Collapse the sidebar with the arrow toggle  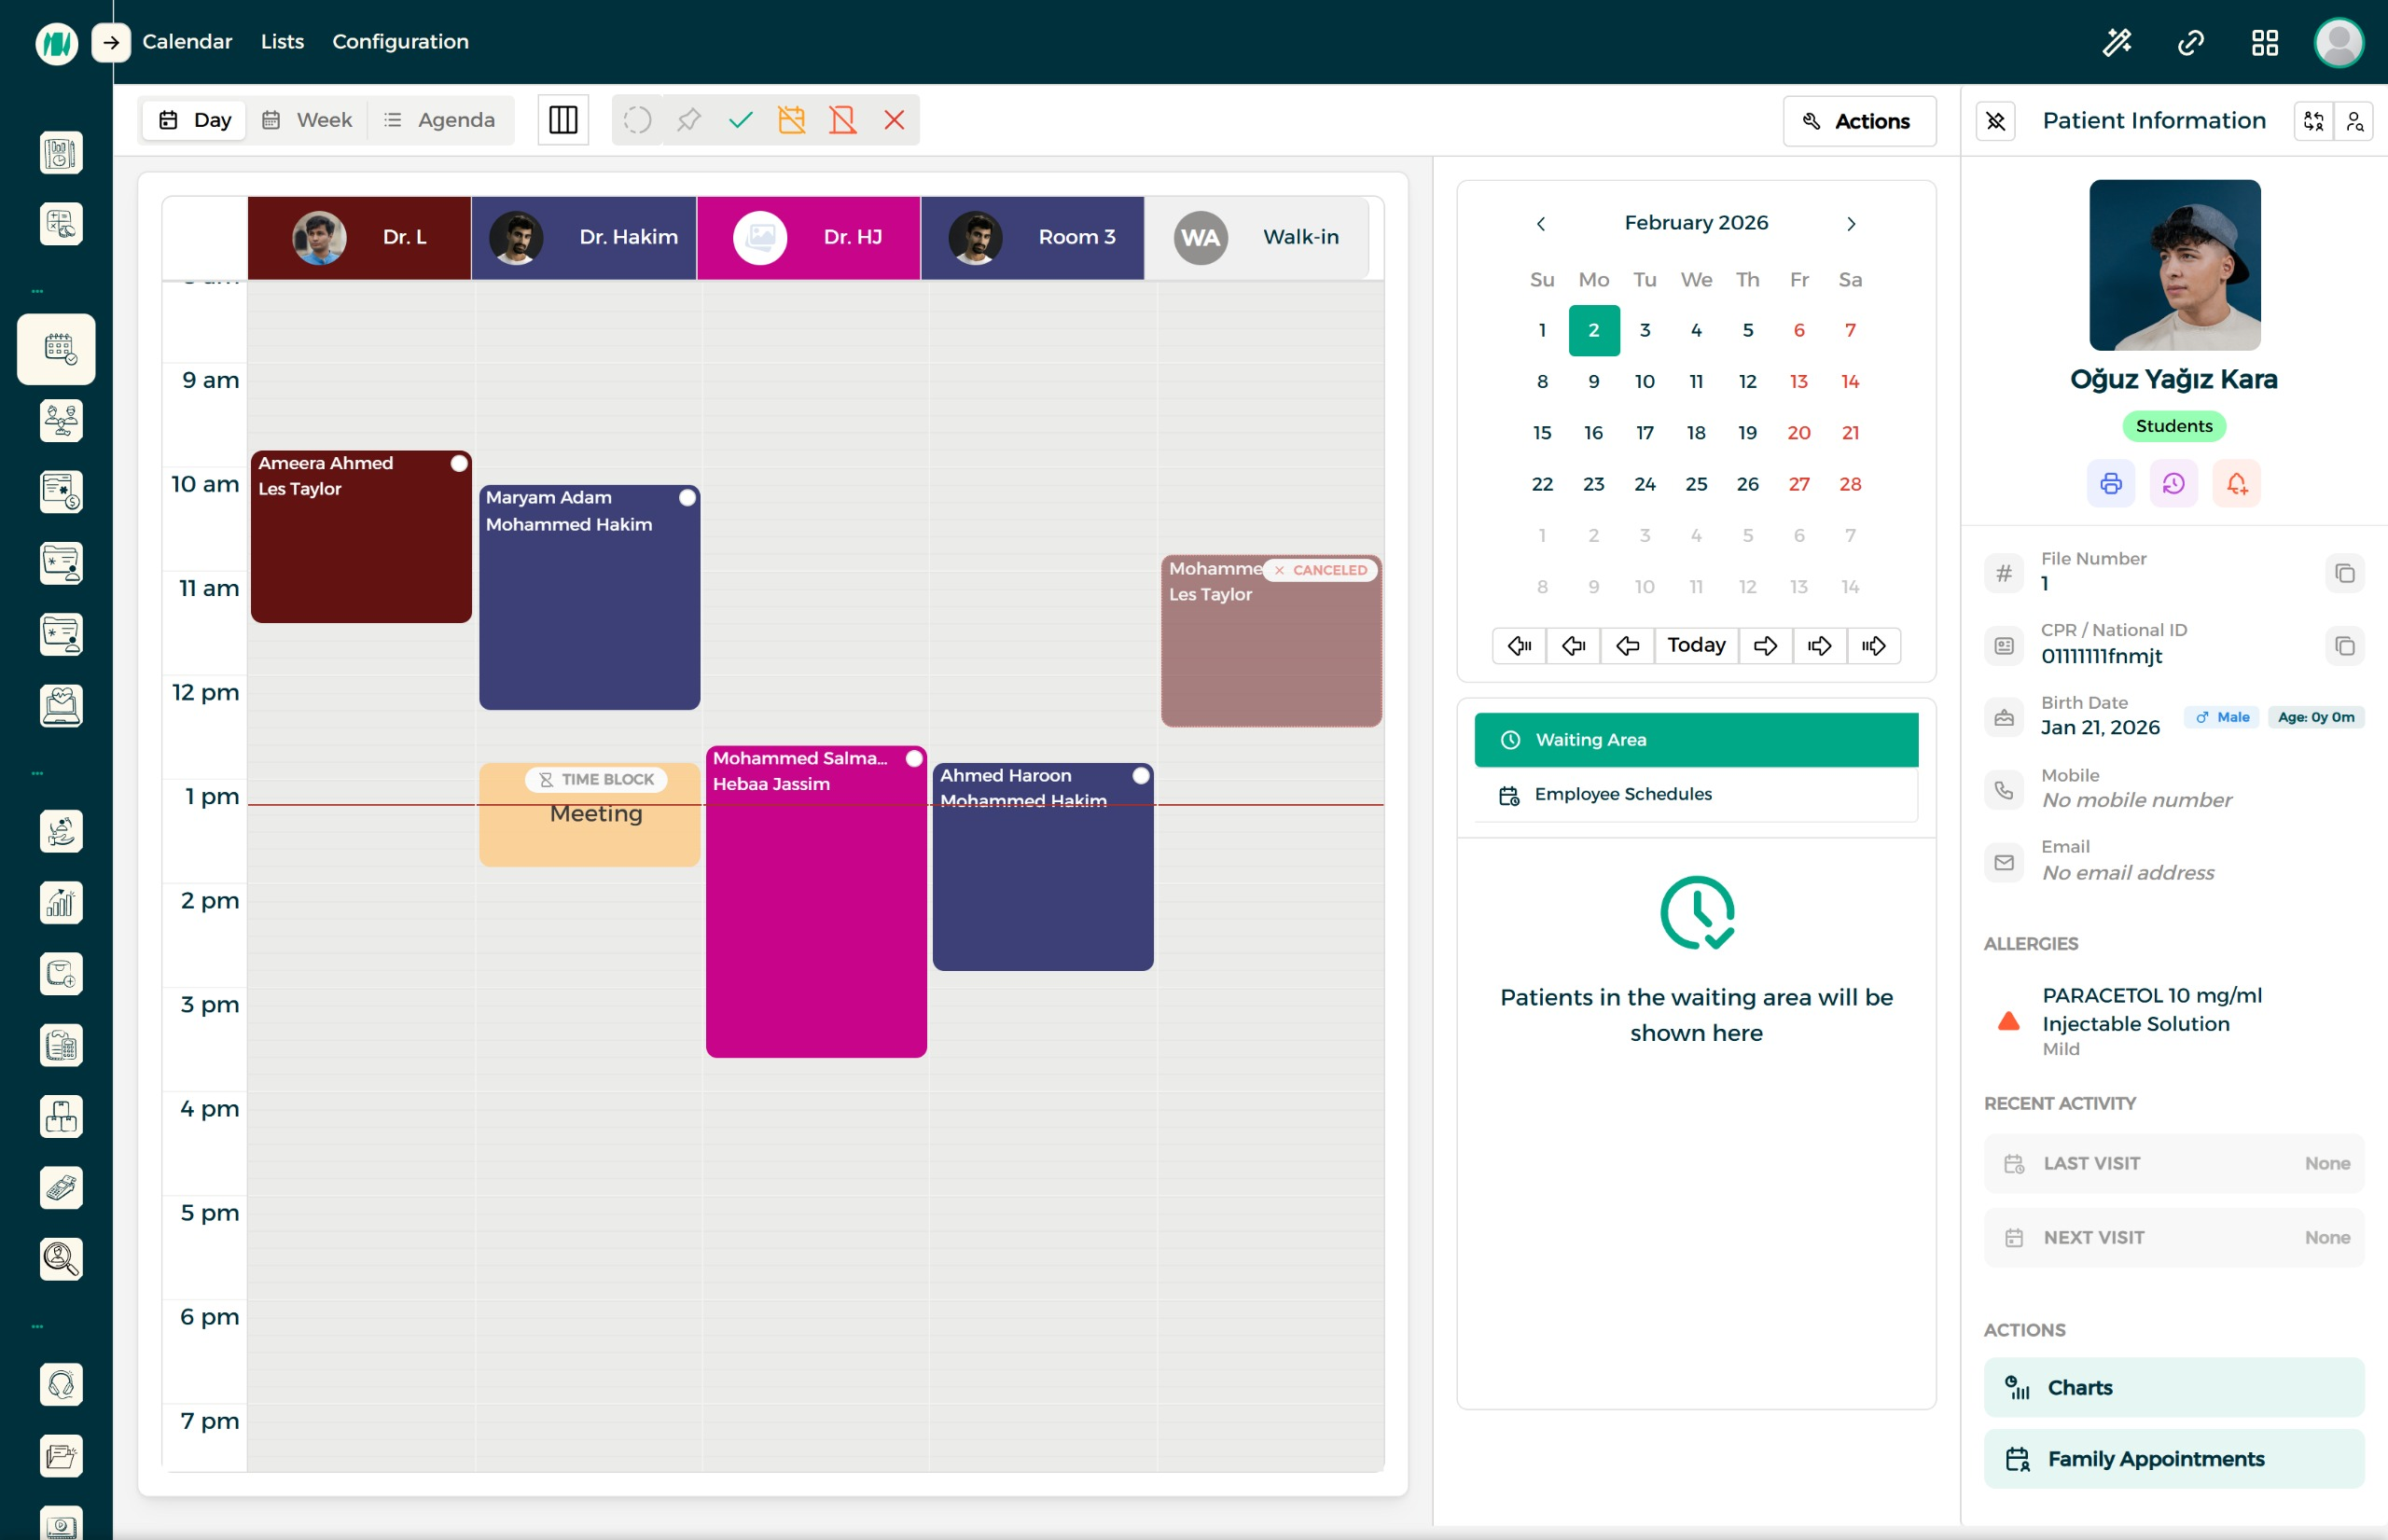[111, 42]
